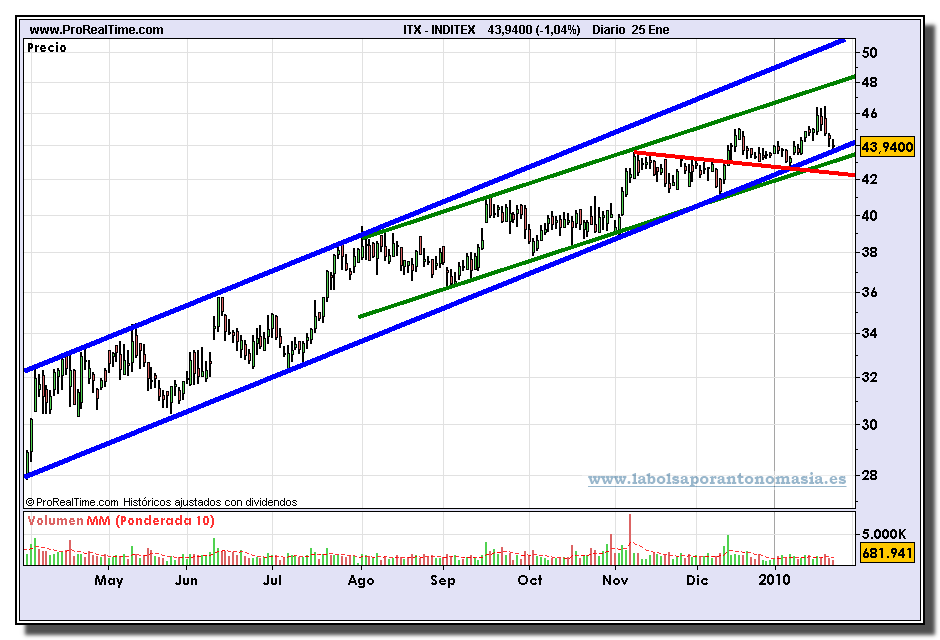Screen dimensions: 940x640
Task: Click the Volumen MM (Ponderada 10) label
Action: tap(121, 520)
